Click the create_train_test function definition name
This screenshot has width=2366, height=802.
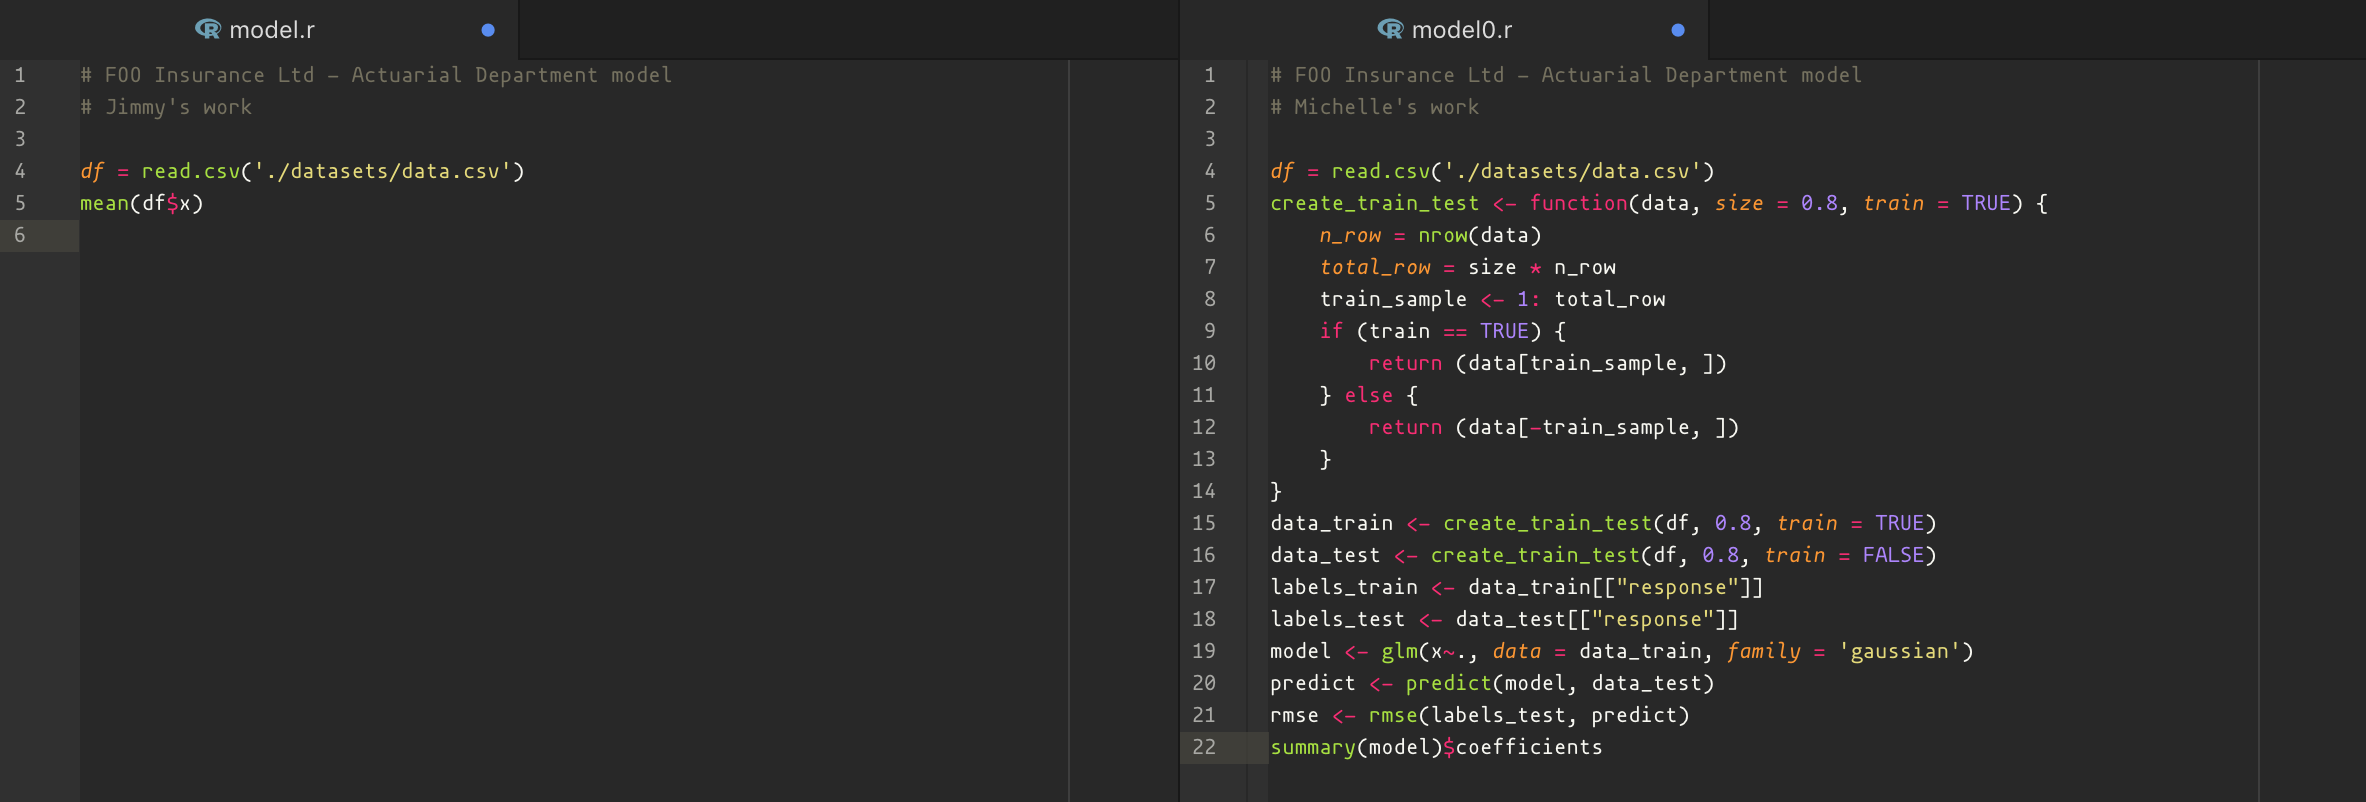coord(1374,203)
